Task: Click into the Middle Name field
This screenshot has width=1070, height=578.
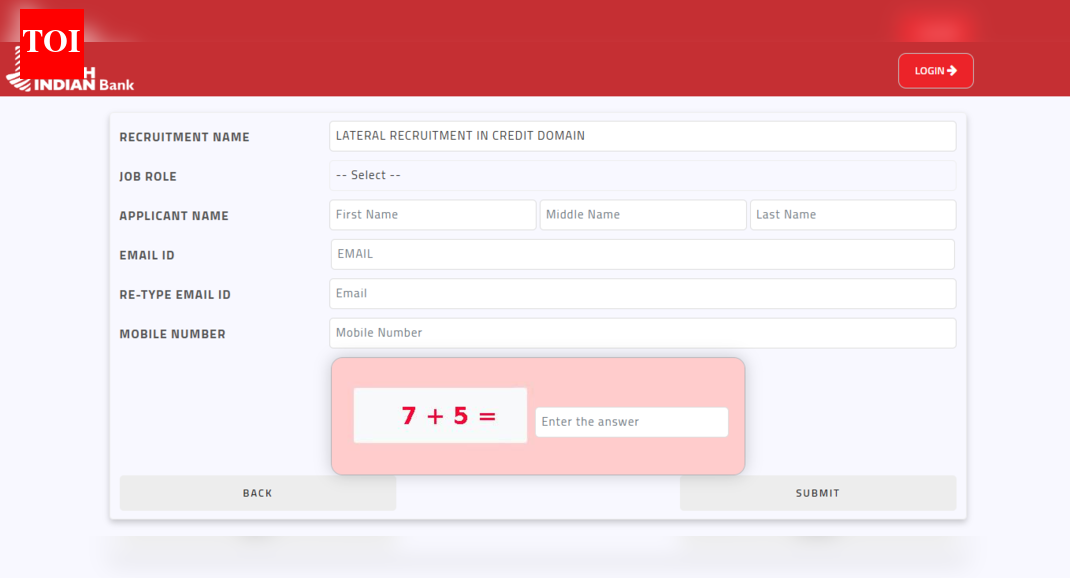Action: click(x=642, y=215)
